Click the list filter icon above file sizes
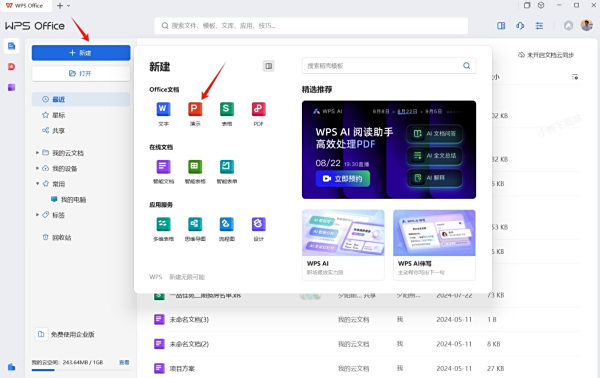The width and height of the screenshot is (600, 378). [x=575, y=77]
